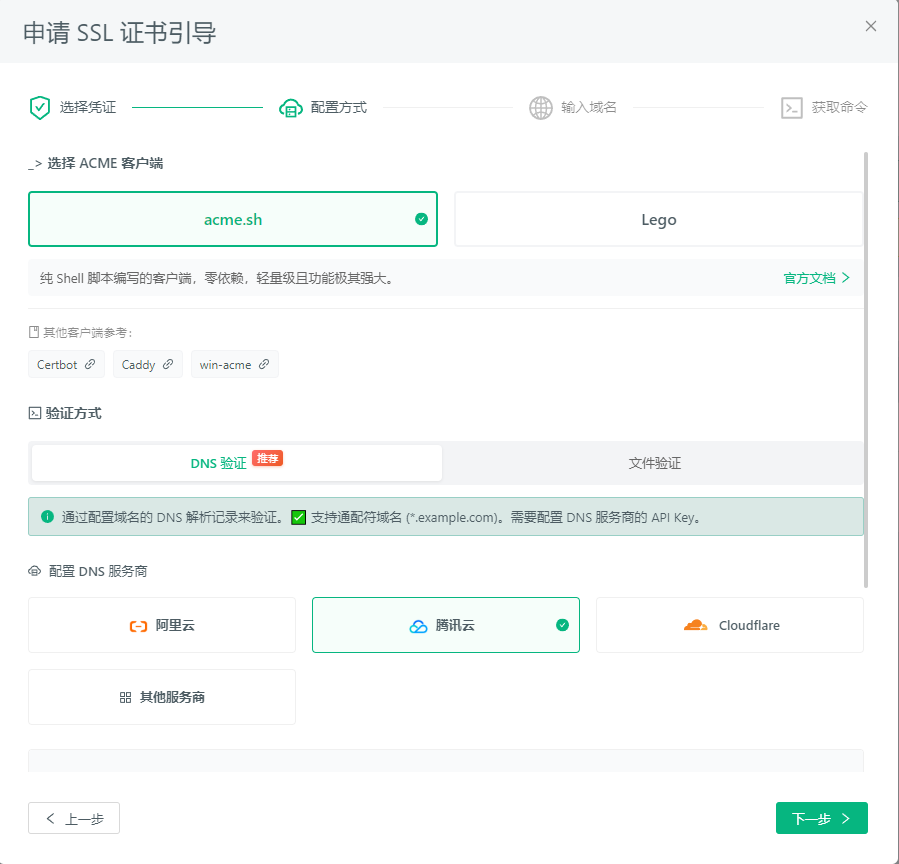
Task: Click the globe icon for 输入域名 step
Action: 541,107
